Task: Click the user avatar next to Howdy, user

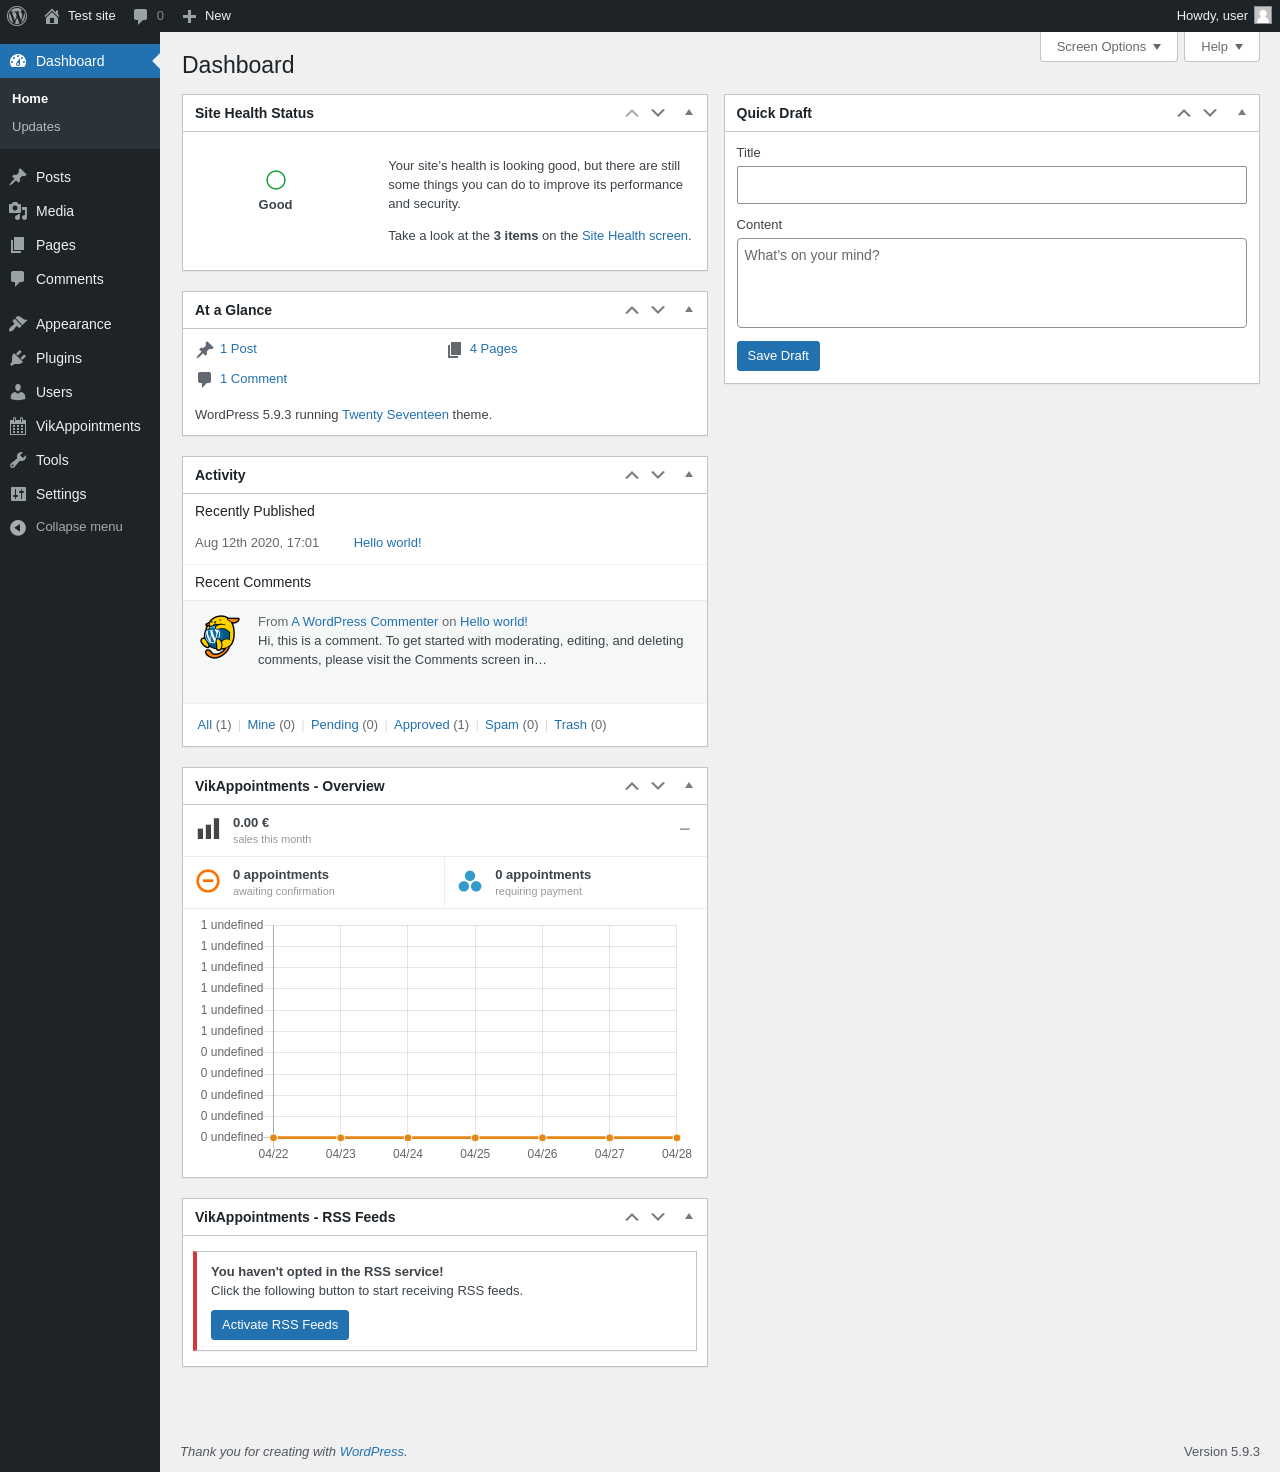Action: tap(1263, 15)
